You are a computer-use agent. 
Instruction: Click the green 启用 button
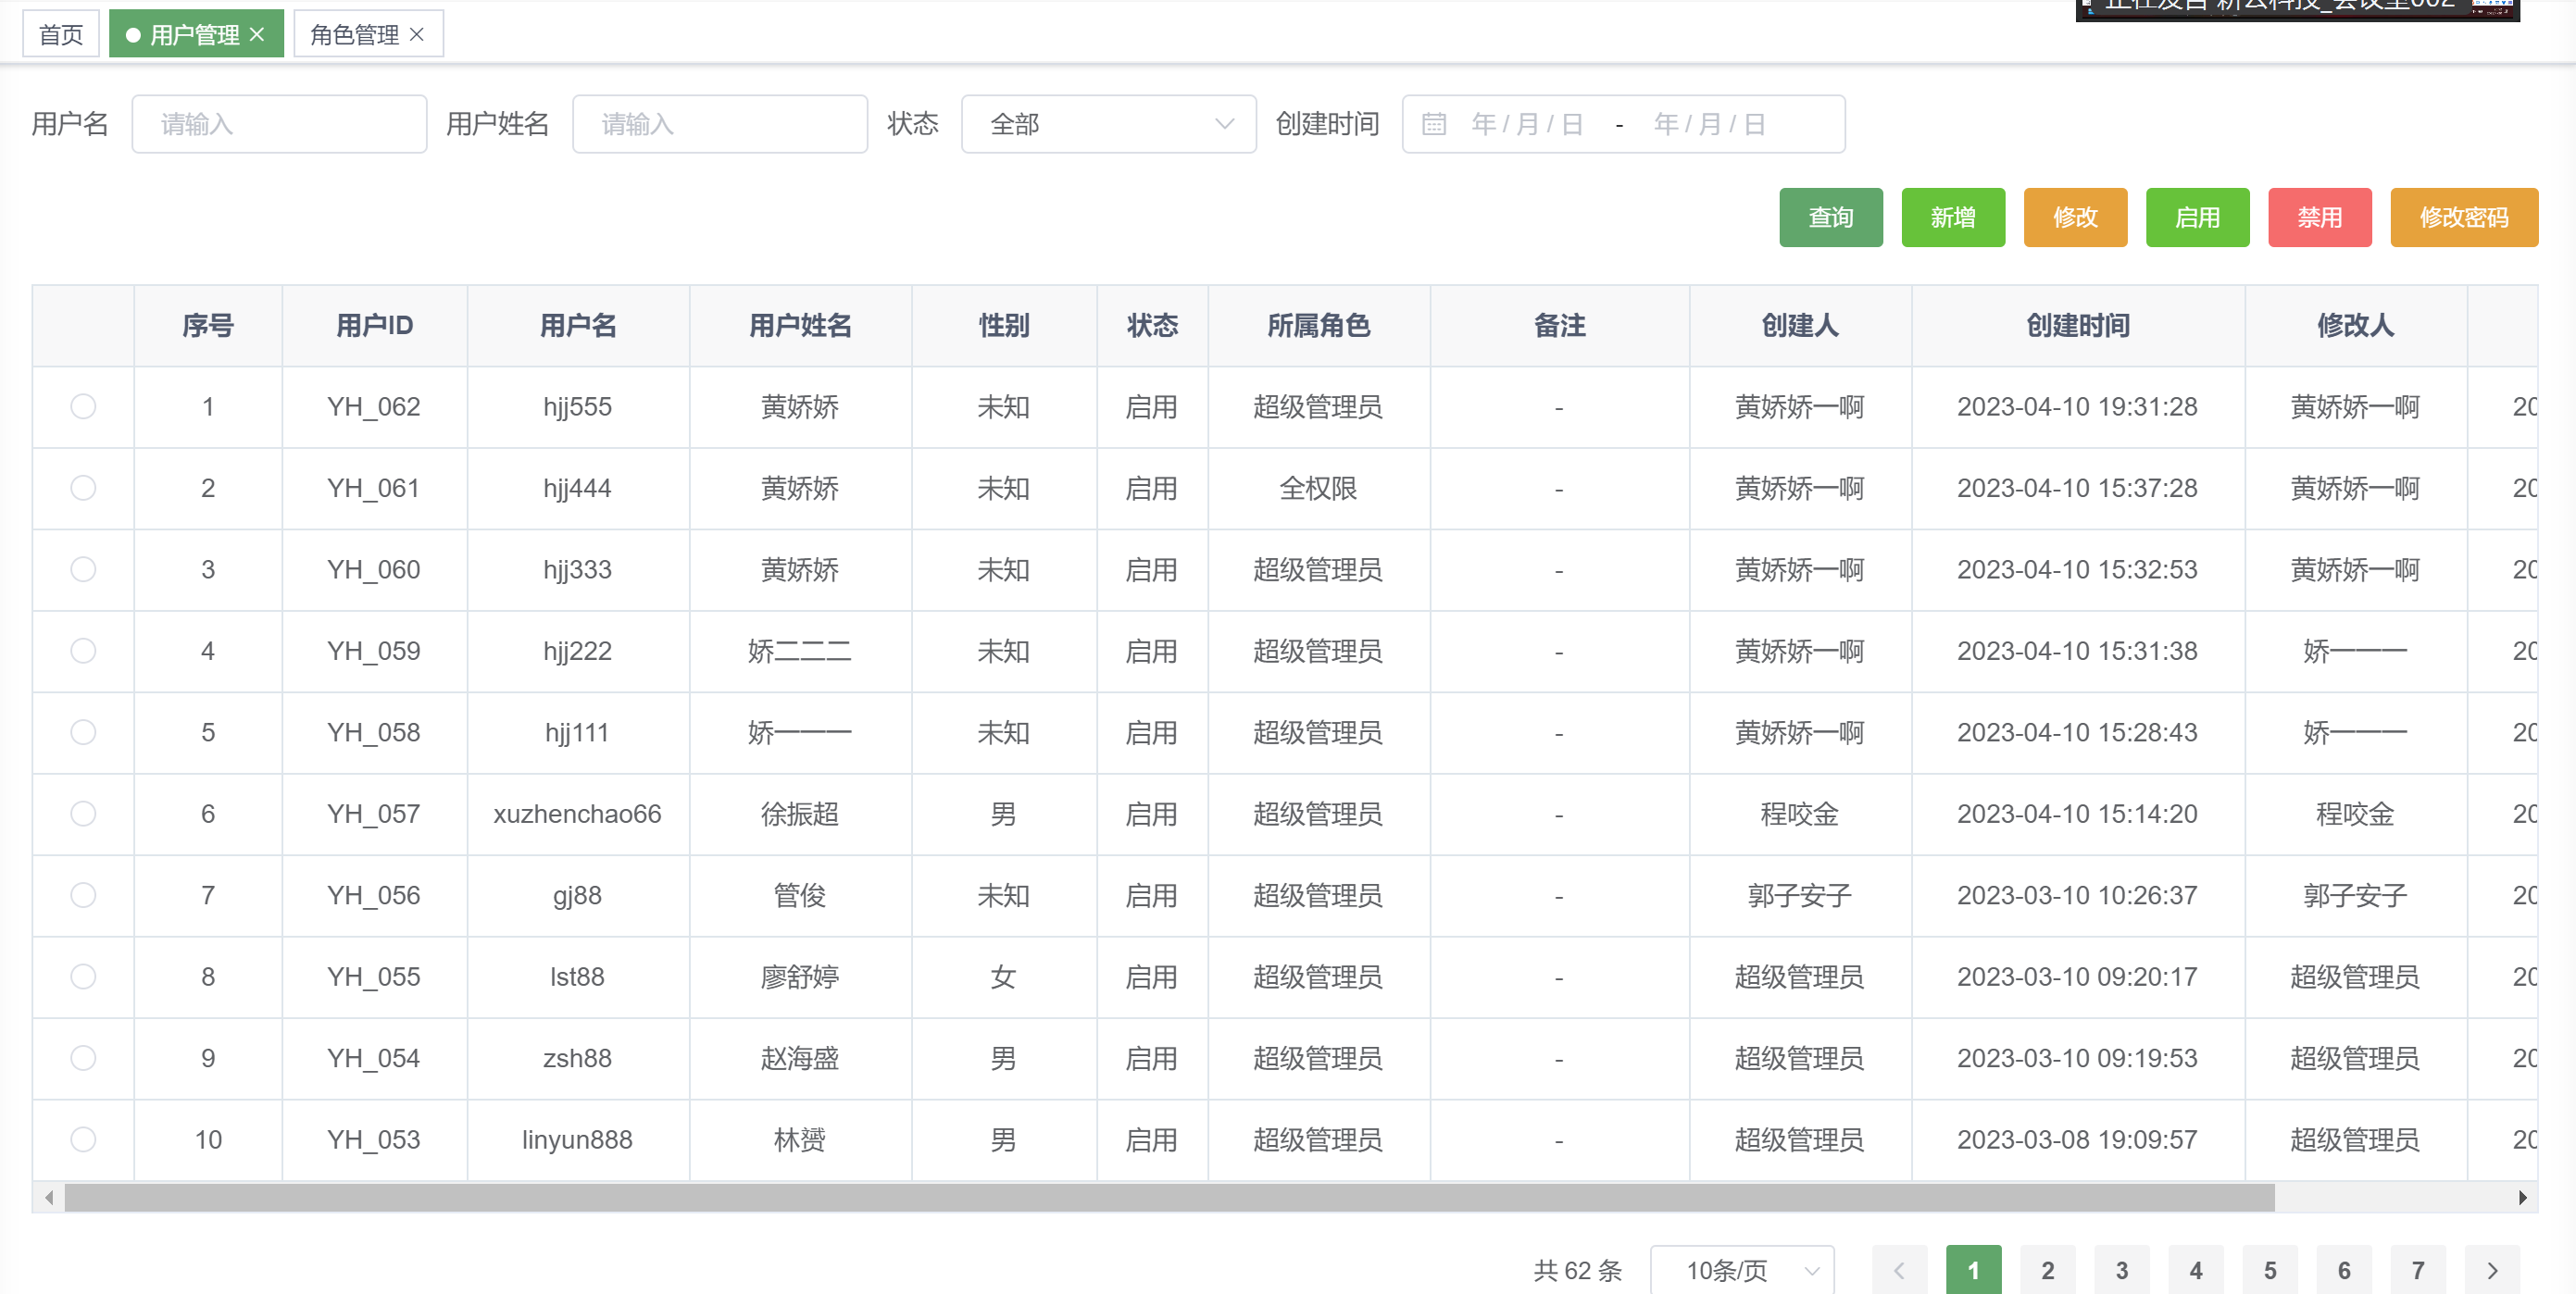2197,217
